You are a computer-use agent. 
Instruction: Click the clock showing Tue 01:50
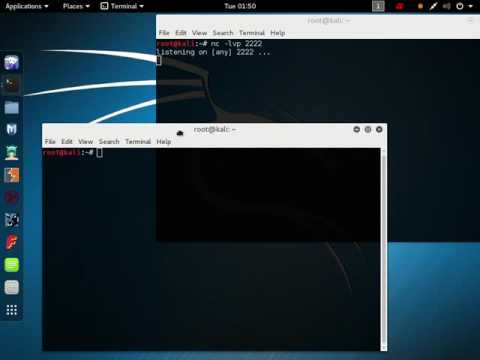click(240, 6)
